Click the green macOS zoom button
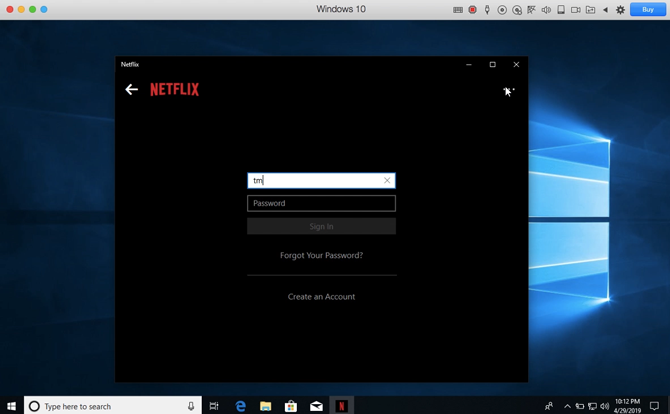 [x=32, y=9]
